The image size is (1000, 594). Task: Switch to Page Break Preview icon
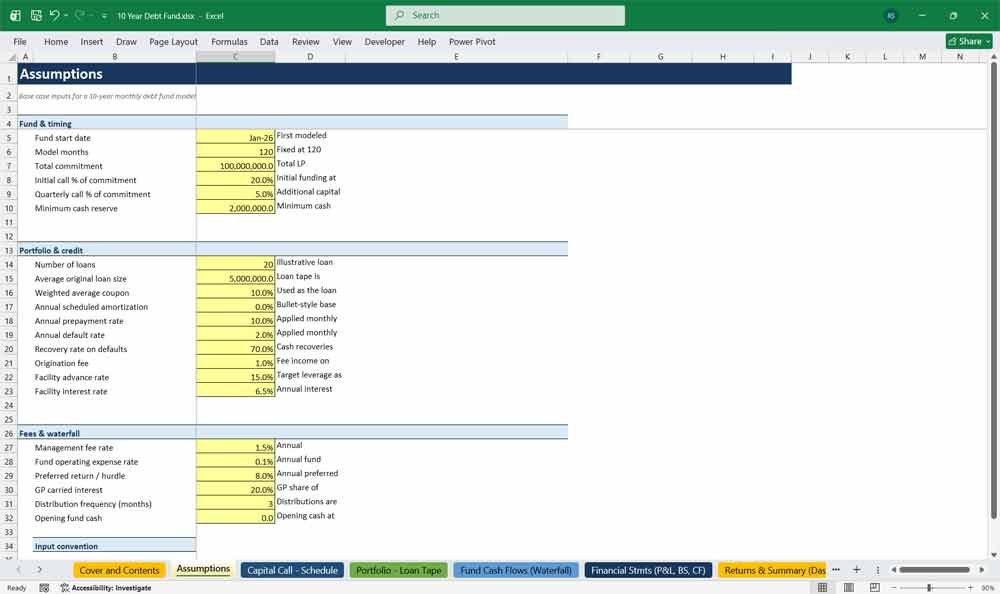pos(874,587)
